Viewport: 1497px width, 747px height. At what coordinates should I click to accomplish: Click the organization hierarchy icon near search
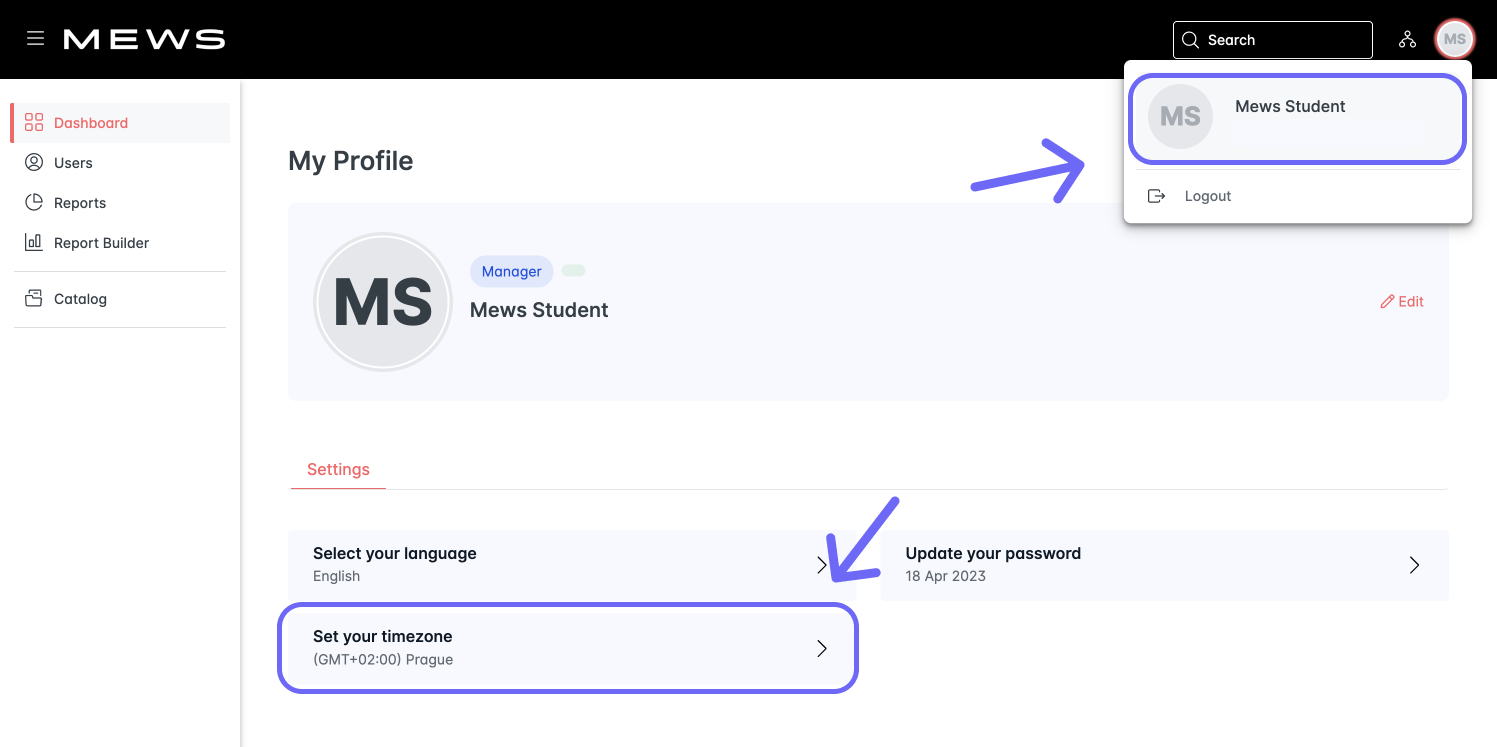point(1407,39)
